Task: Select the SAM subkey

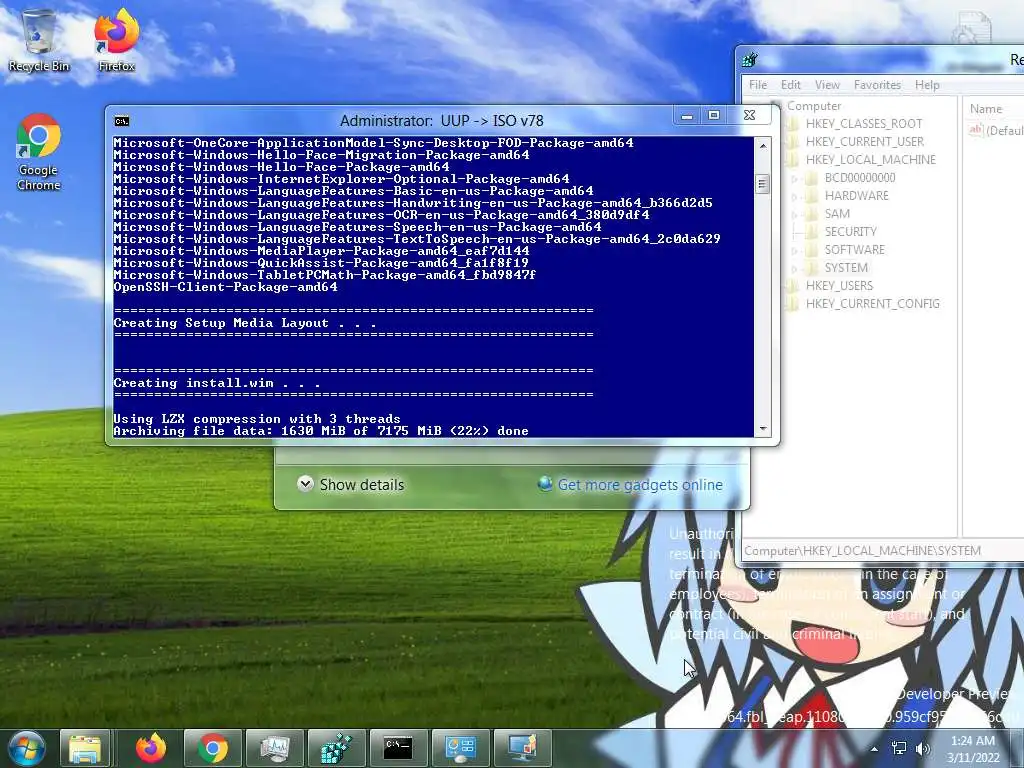Action: point(837,214)
